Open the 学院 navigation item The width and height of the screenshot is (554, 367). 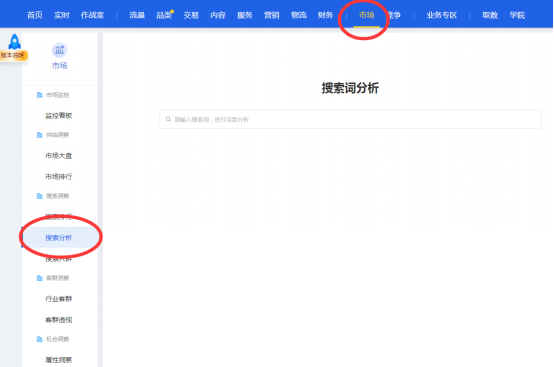click(x=517, y=15)
